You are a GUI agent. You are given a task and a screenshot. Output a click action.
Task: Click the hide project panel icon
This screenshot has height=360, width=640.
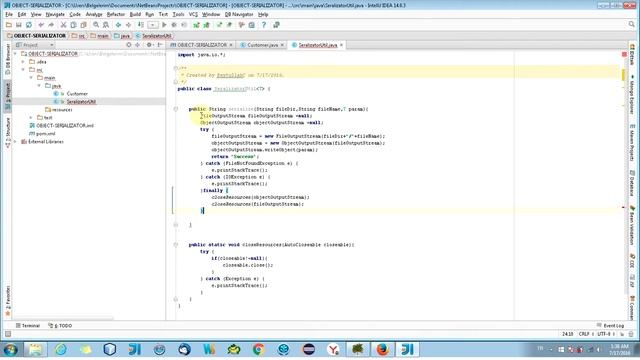tap(160, 45)
